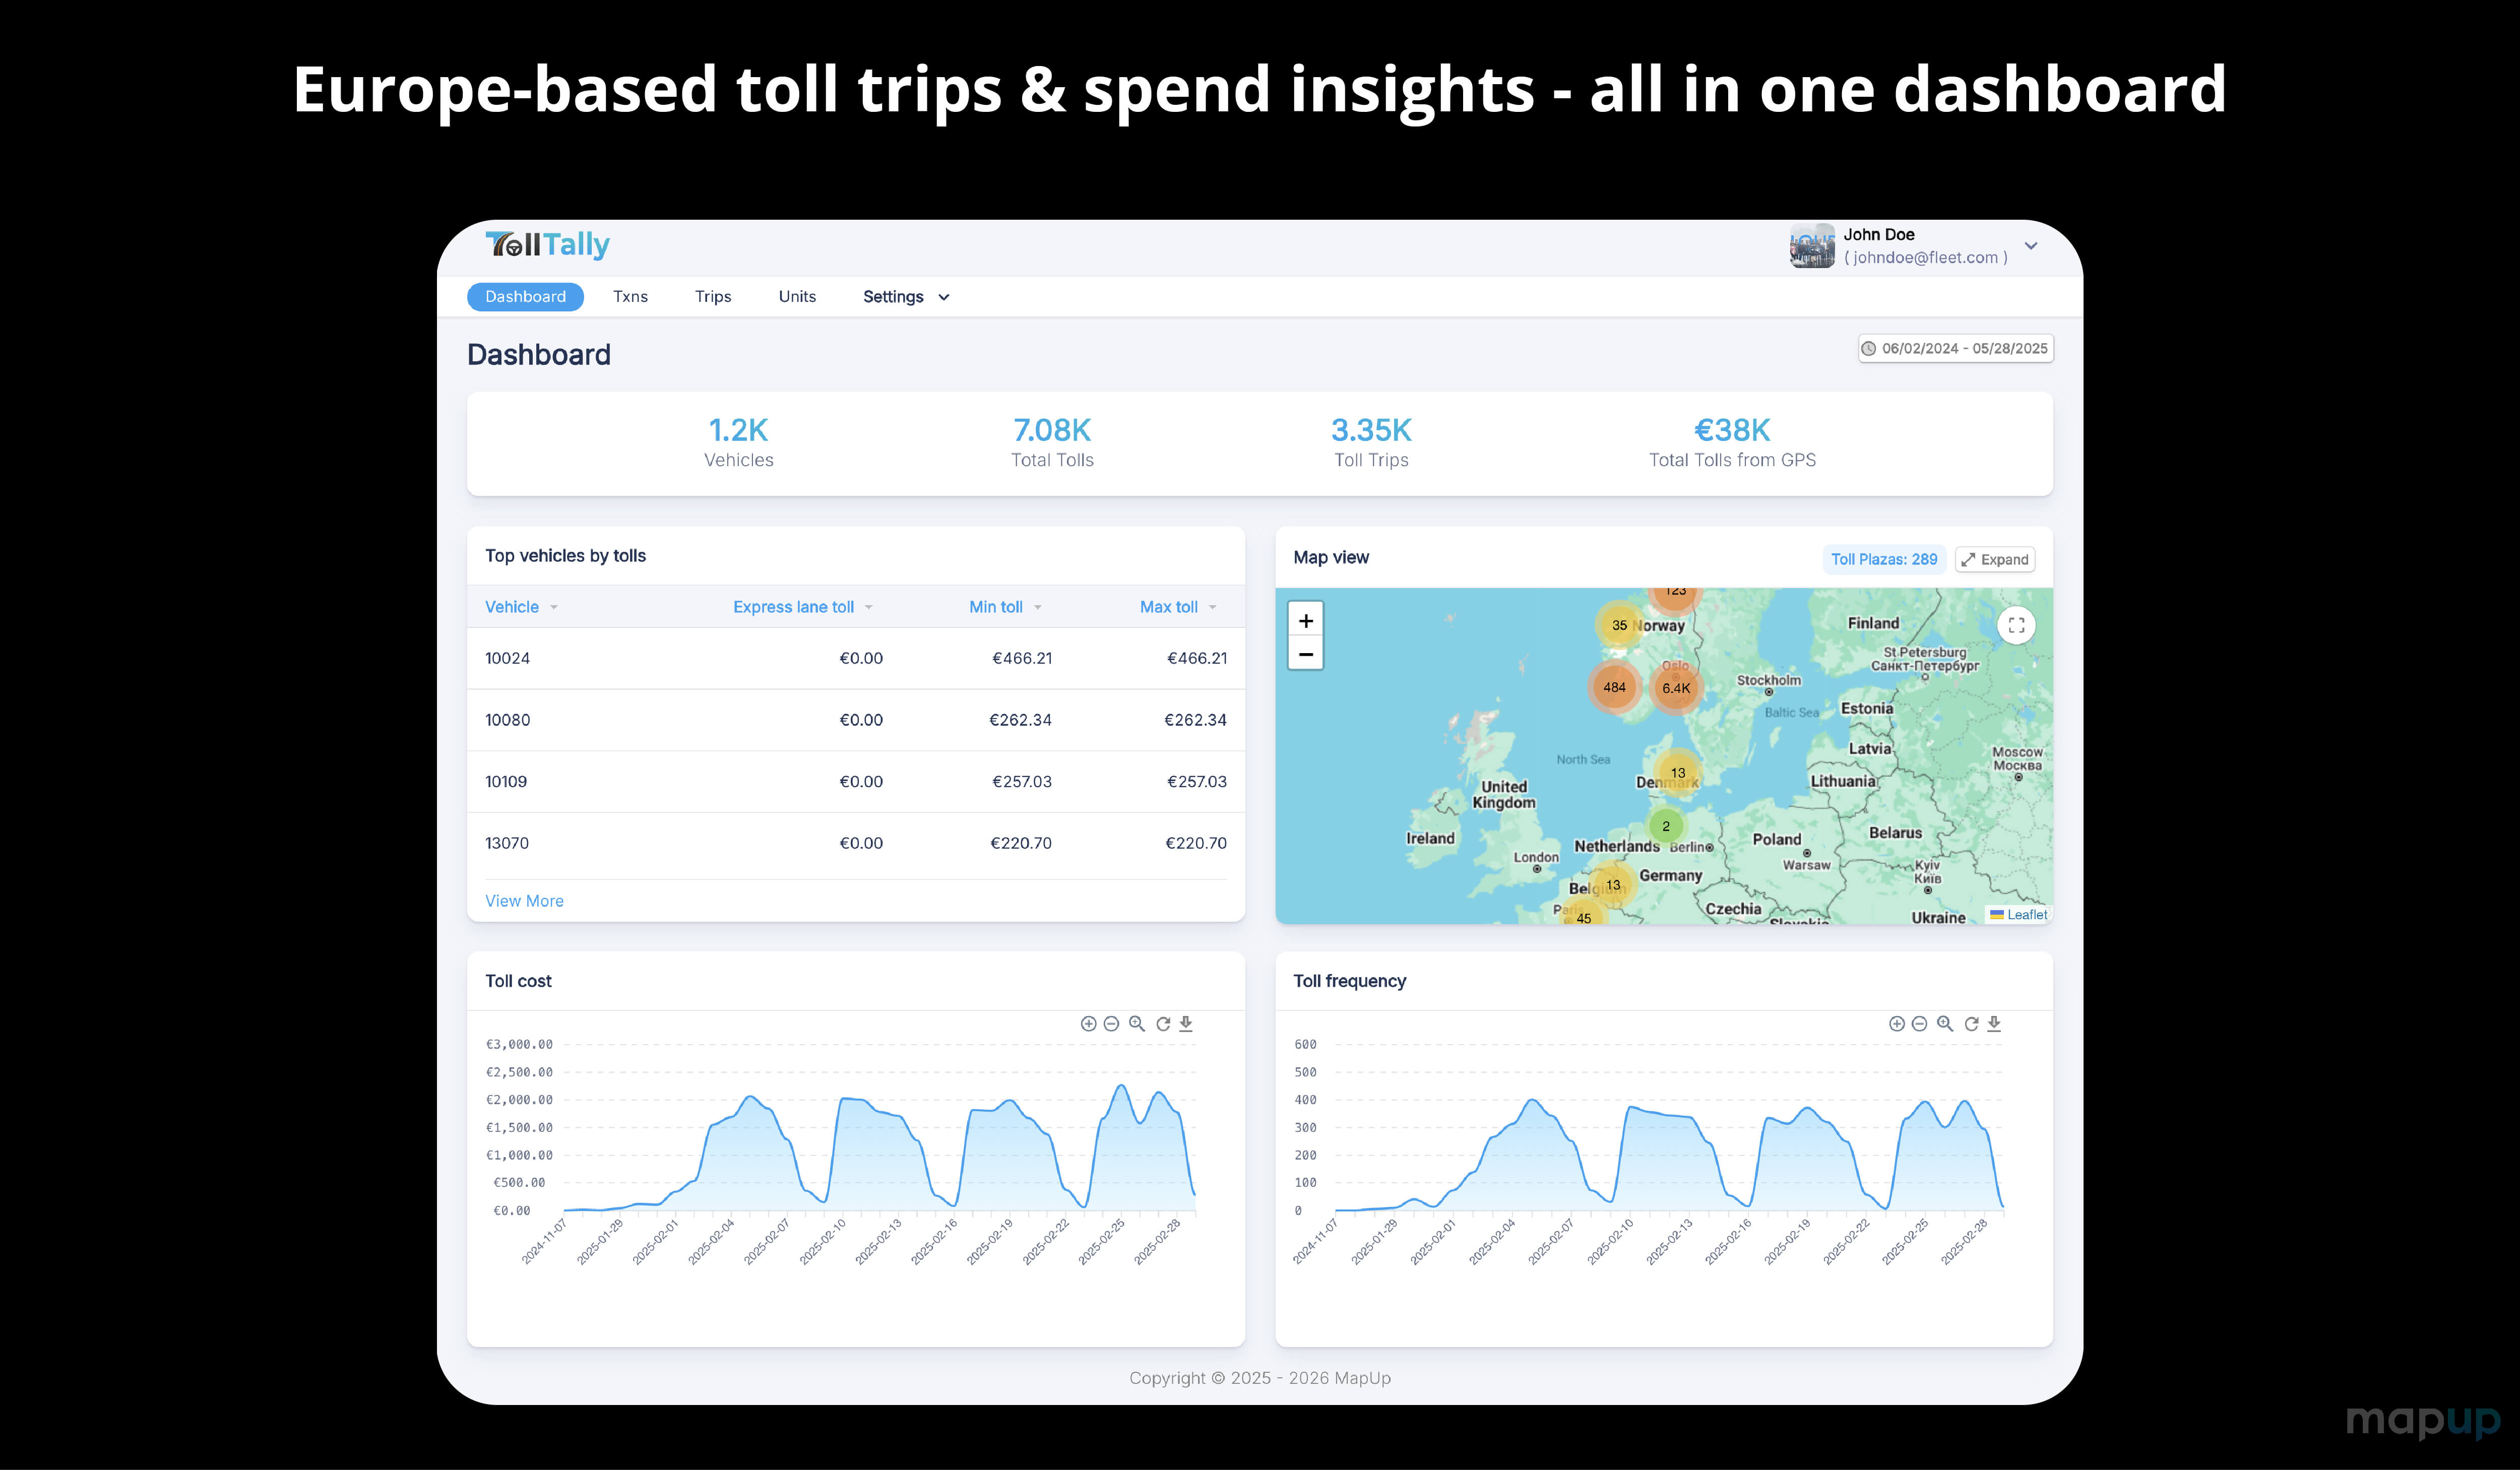This screenshot has height=1470, width=2520.
Task: Click zoom in icon on Toll frequency chart
Action: click(x=1896, y=1023)
